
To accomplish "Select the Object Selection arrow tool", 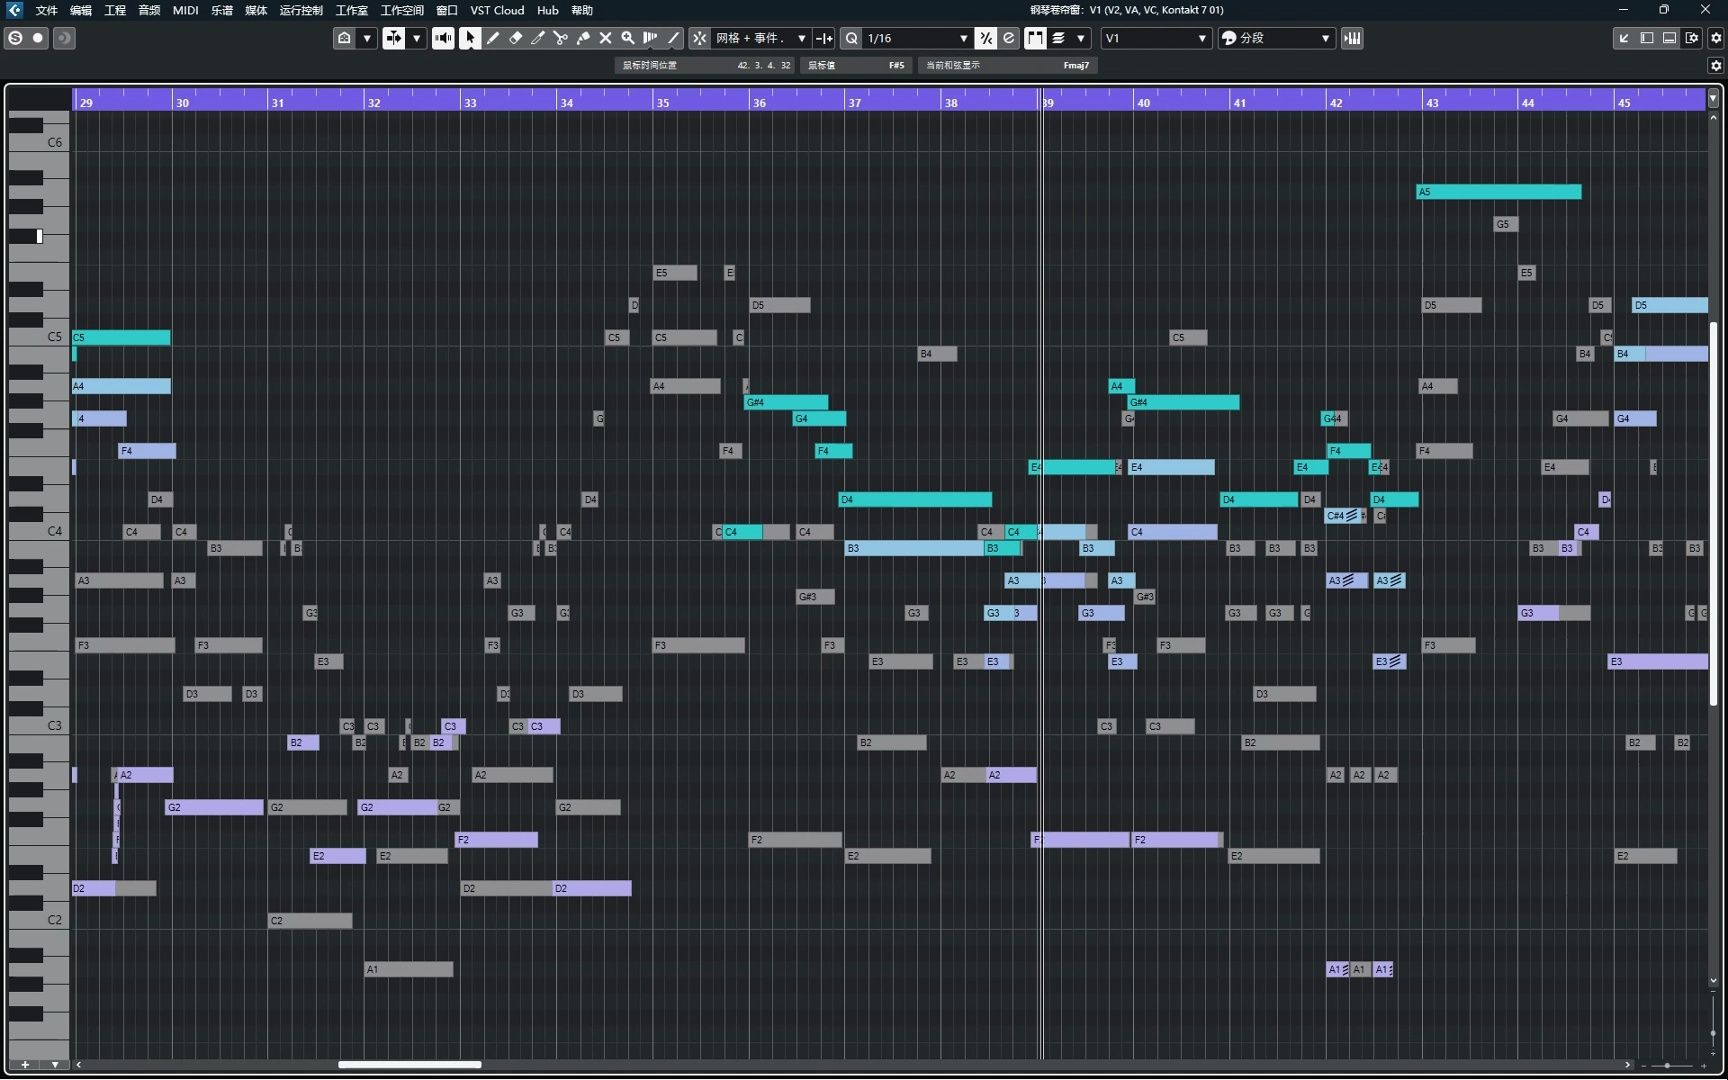I will [470, 38].
